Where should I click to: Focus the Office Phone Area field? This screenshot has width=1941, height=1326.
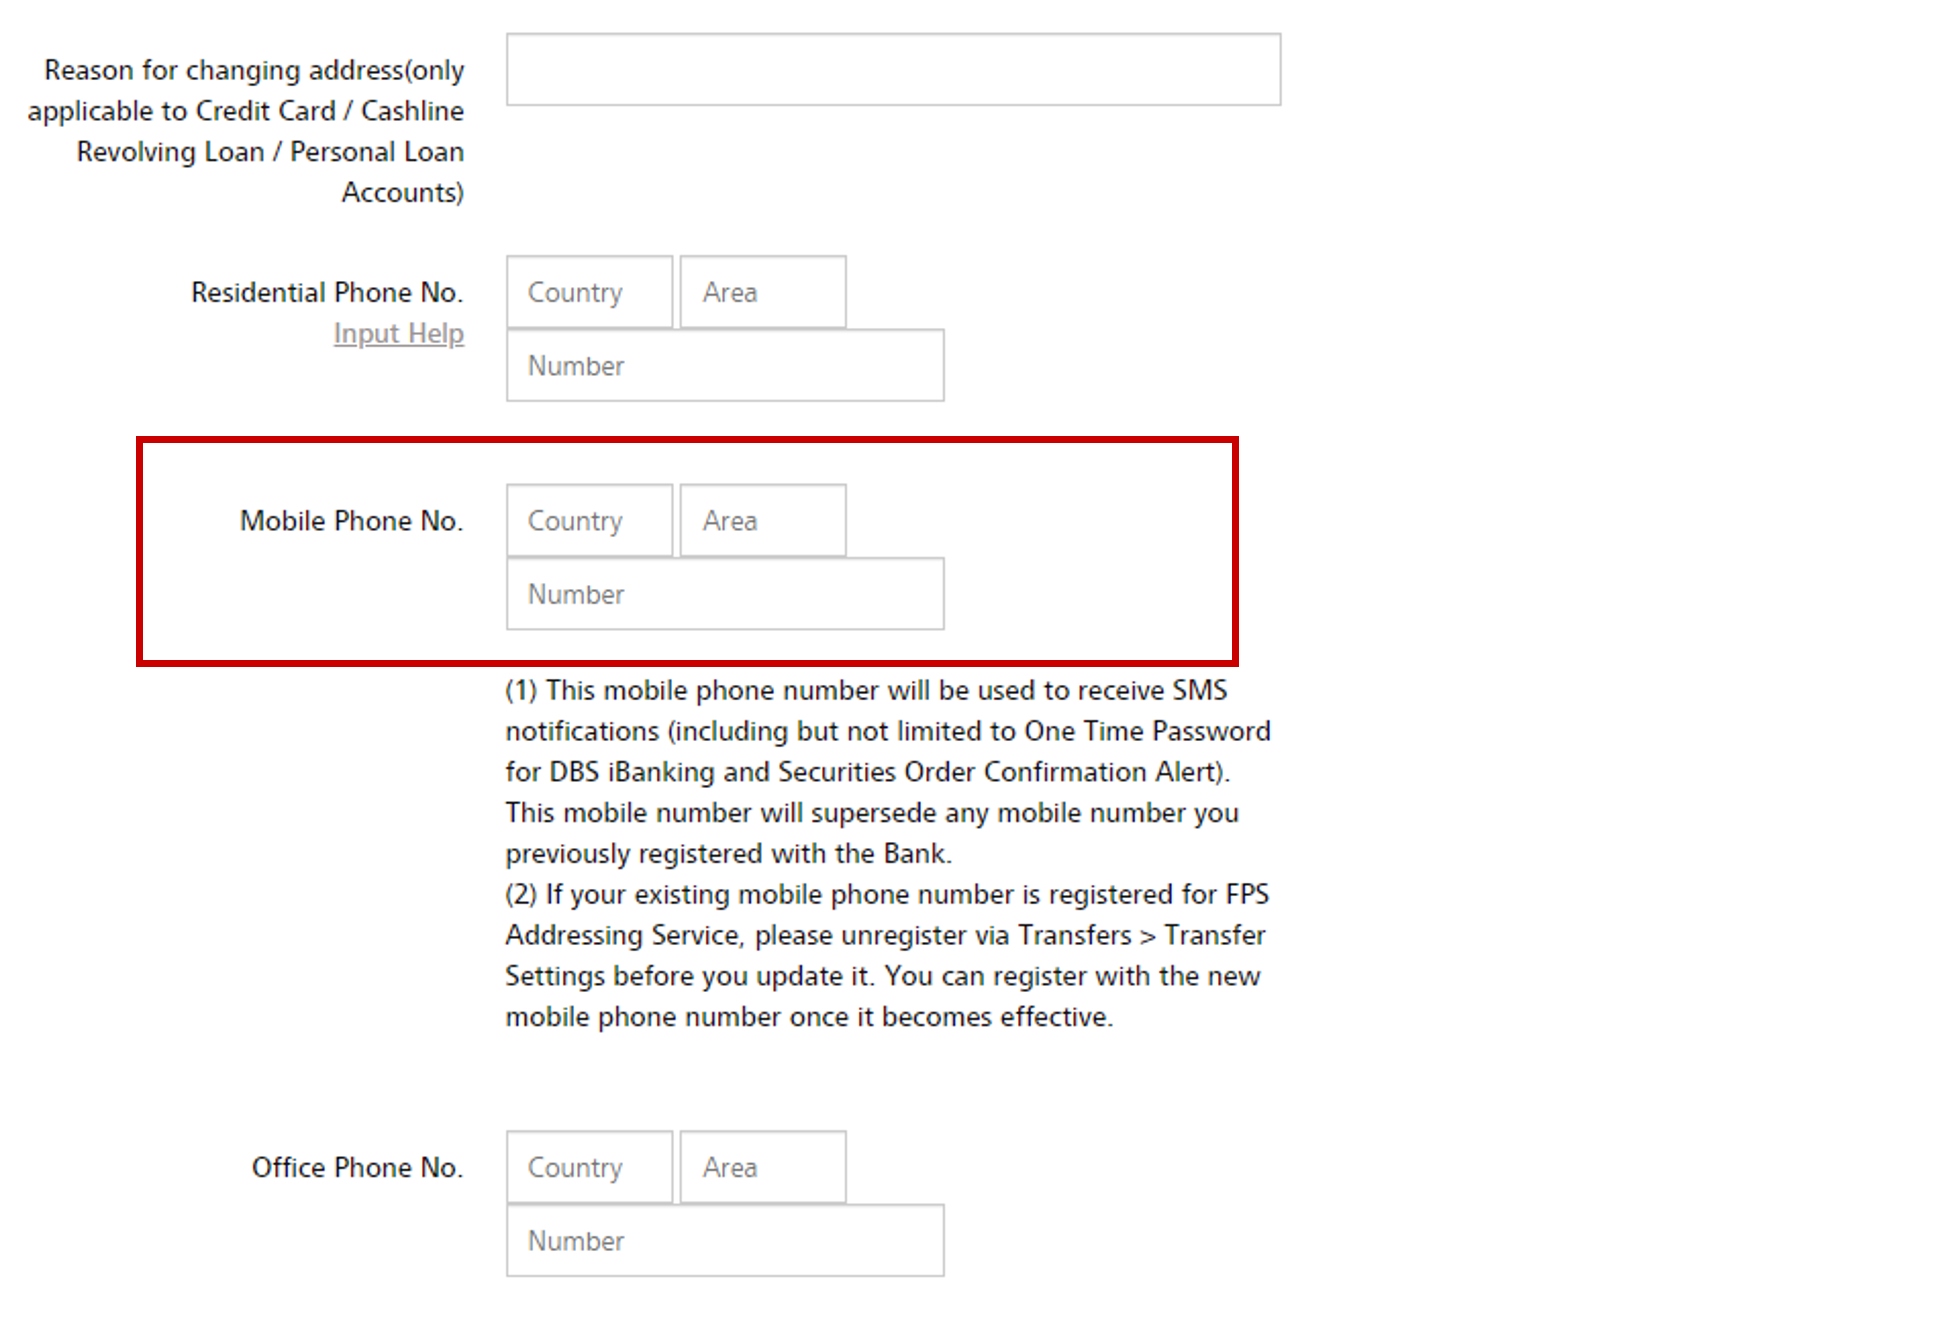pyautogui.click(x=762, y=1167)
